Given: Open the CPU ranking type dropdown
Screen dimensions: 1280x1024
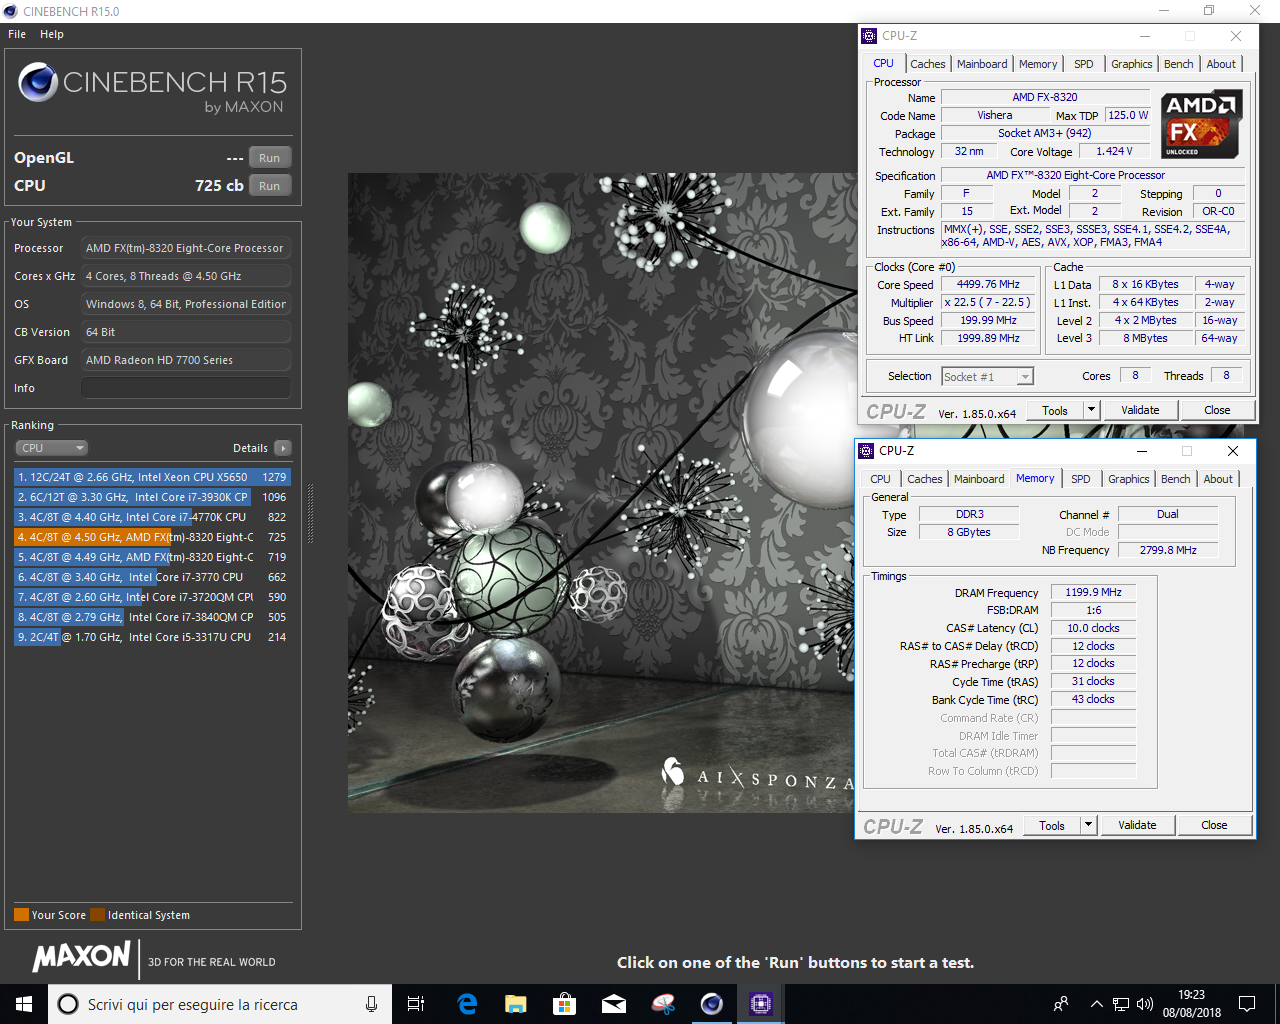Looking at the screenshot, I should pyautogui.click(x=52, y=448).
